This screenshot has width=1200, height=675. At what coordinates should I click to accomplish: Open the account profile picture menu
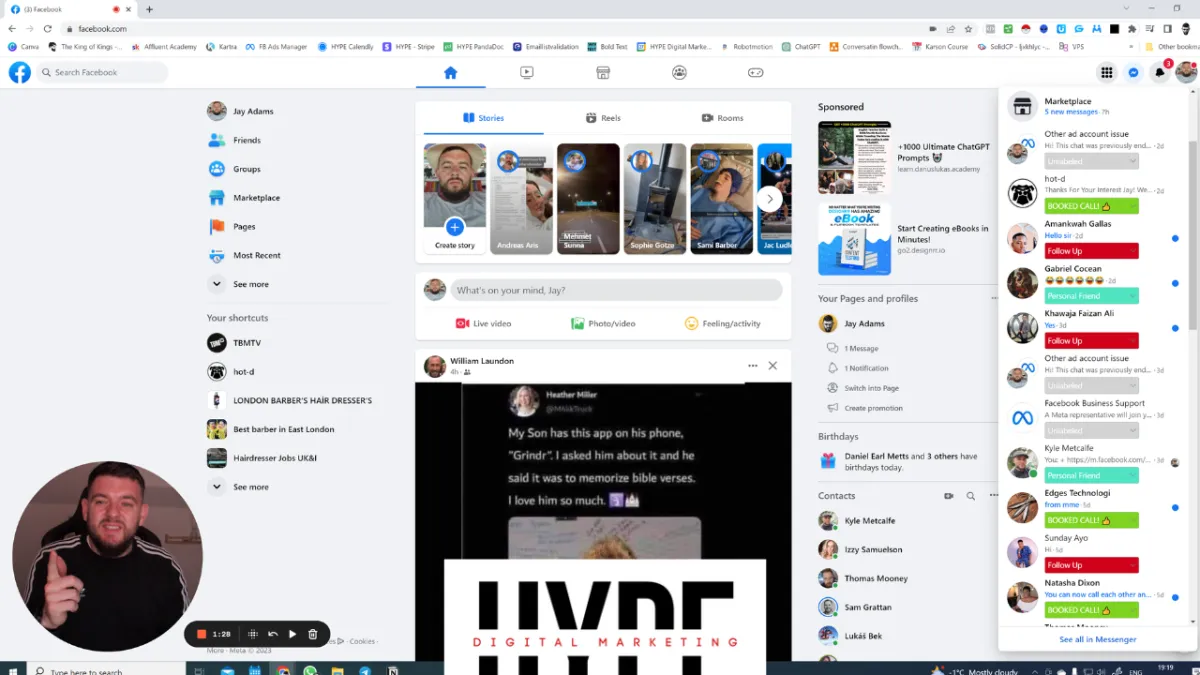(x=1186, y=72)
